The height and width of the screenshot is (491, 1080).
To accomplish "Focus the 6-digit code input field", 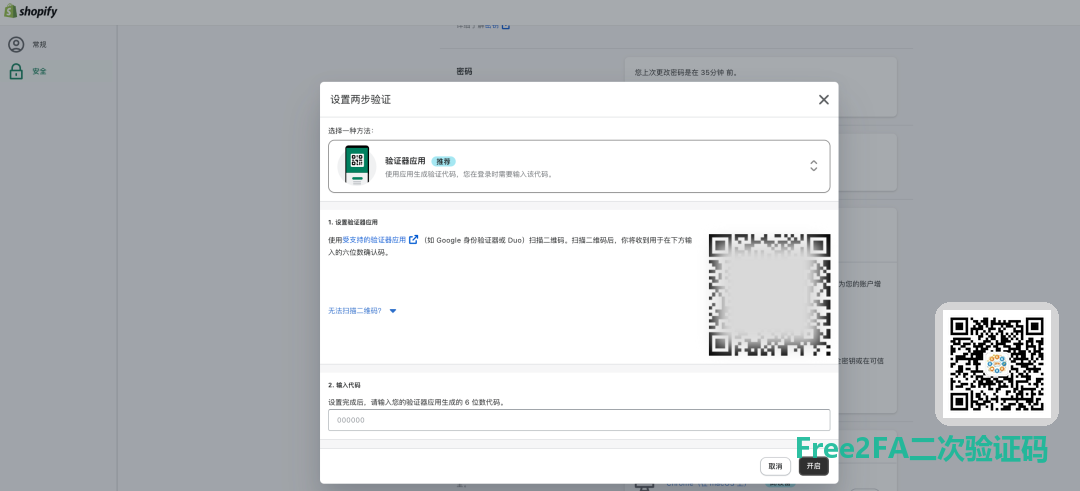I will (x=579, y=420).
